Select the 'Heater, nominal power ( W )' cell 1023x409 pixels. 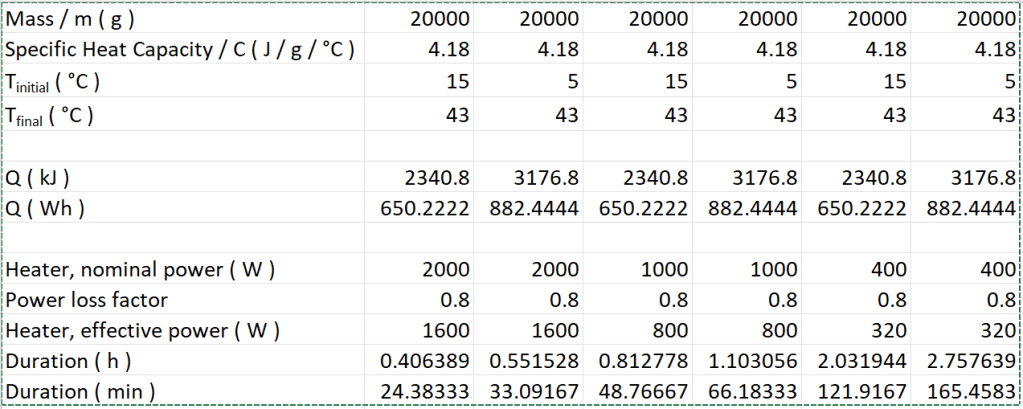[x=141, y=270]
